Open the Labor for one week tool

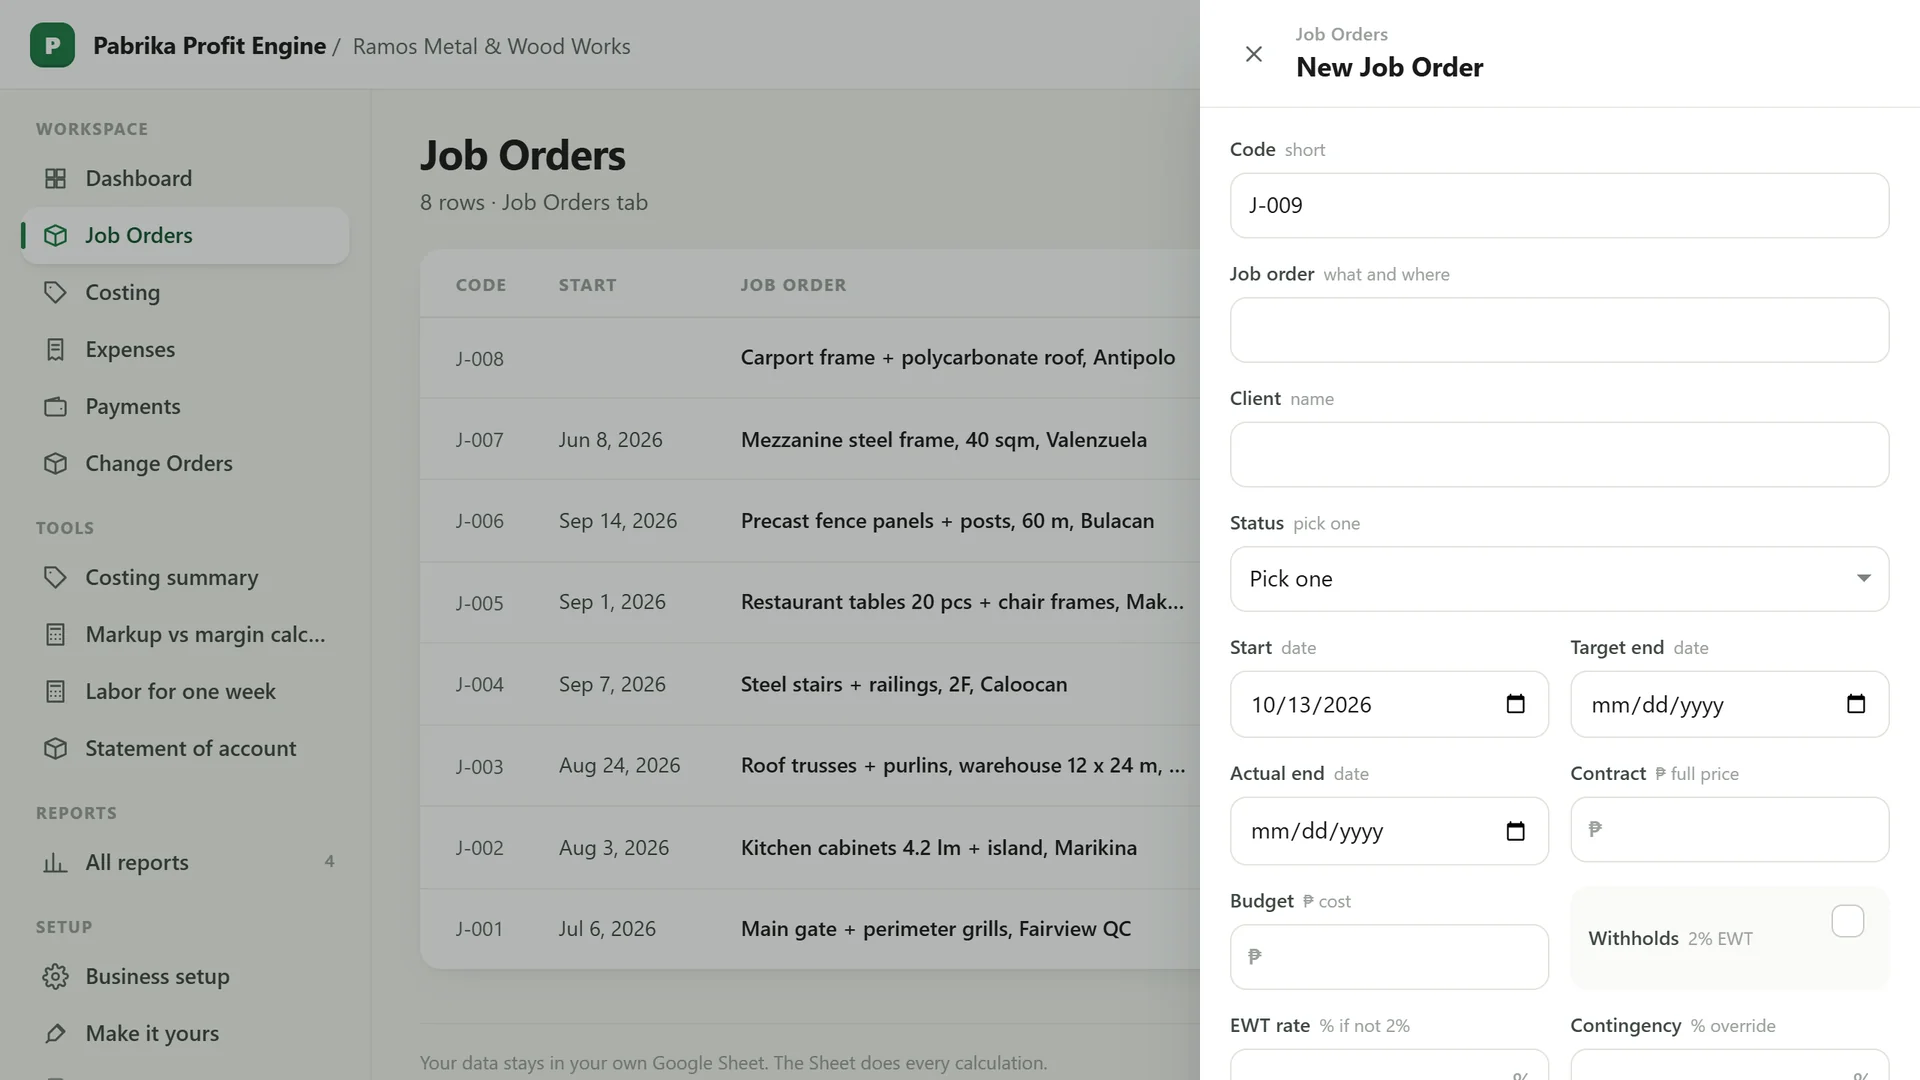coord(185,691)
